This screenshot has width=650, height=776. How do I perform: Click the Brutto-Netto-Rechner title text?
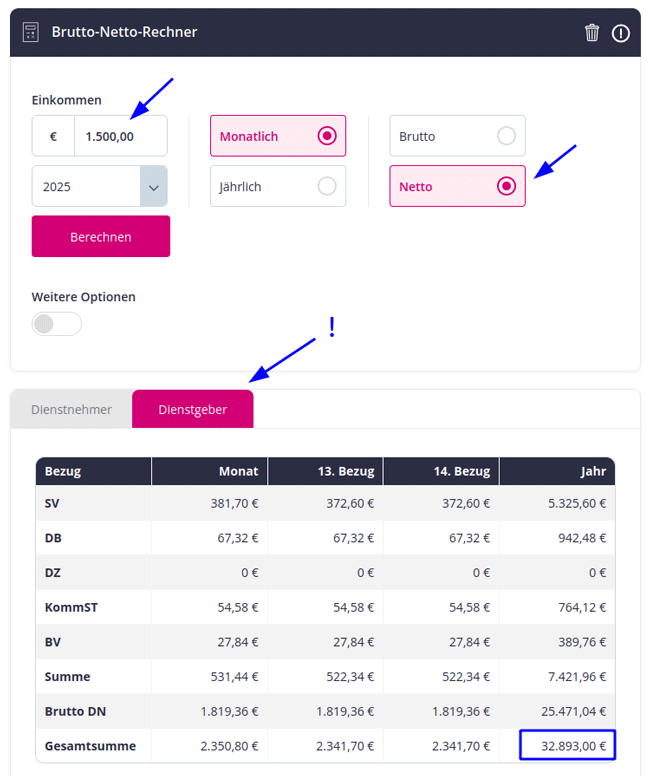pyautogui.click(x=124, y=32)
